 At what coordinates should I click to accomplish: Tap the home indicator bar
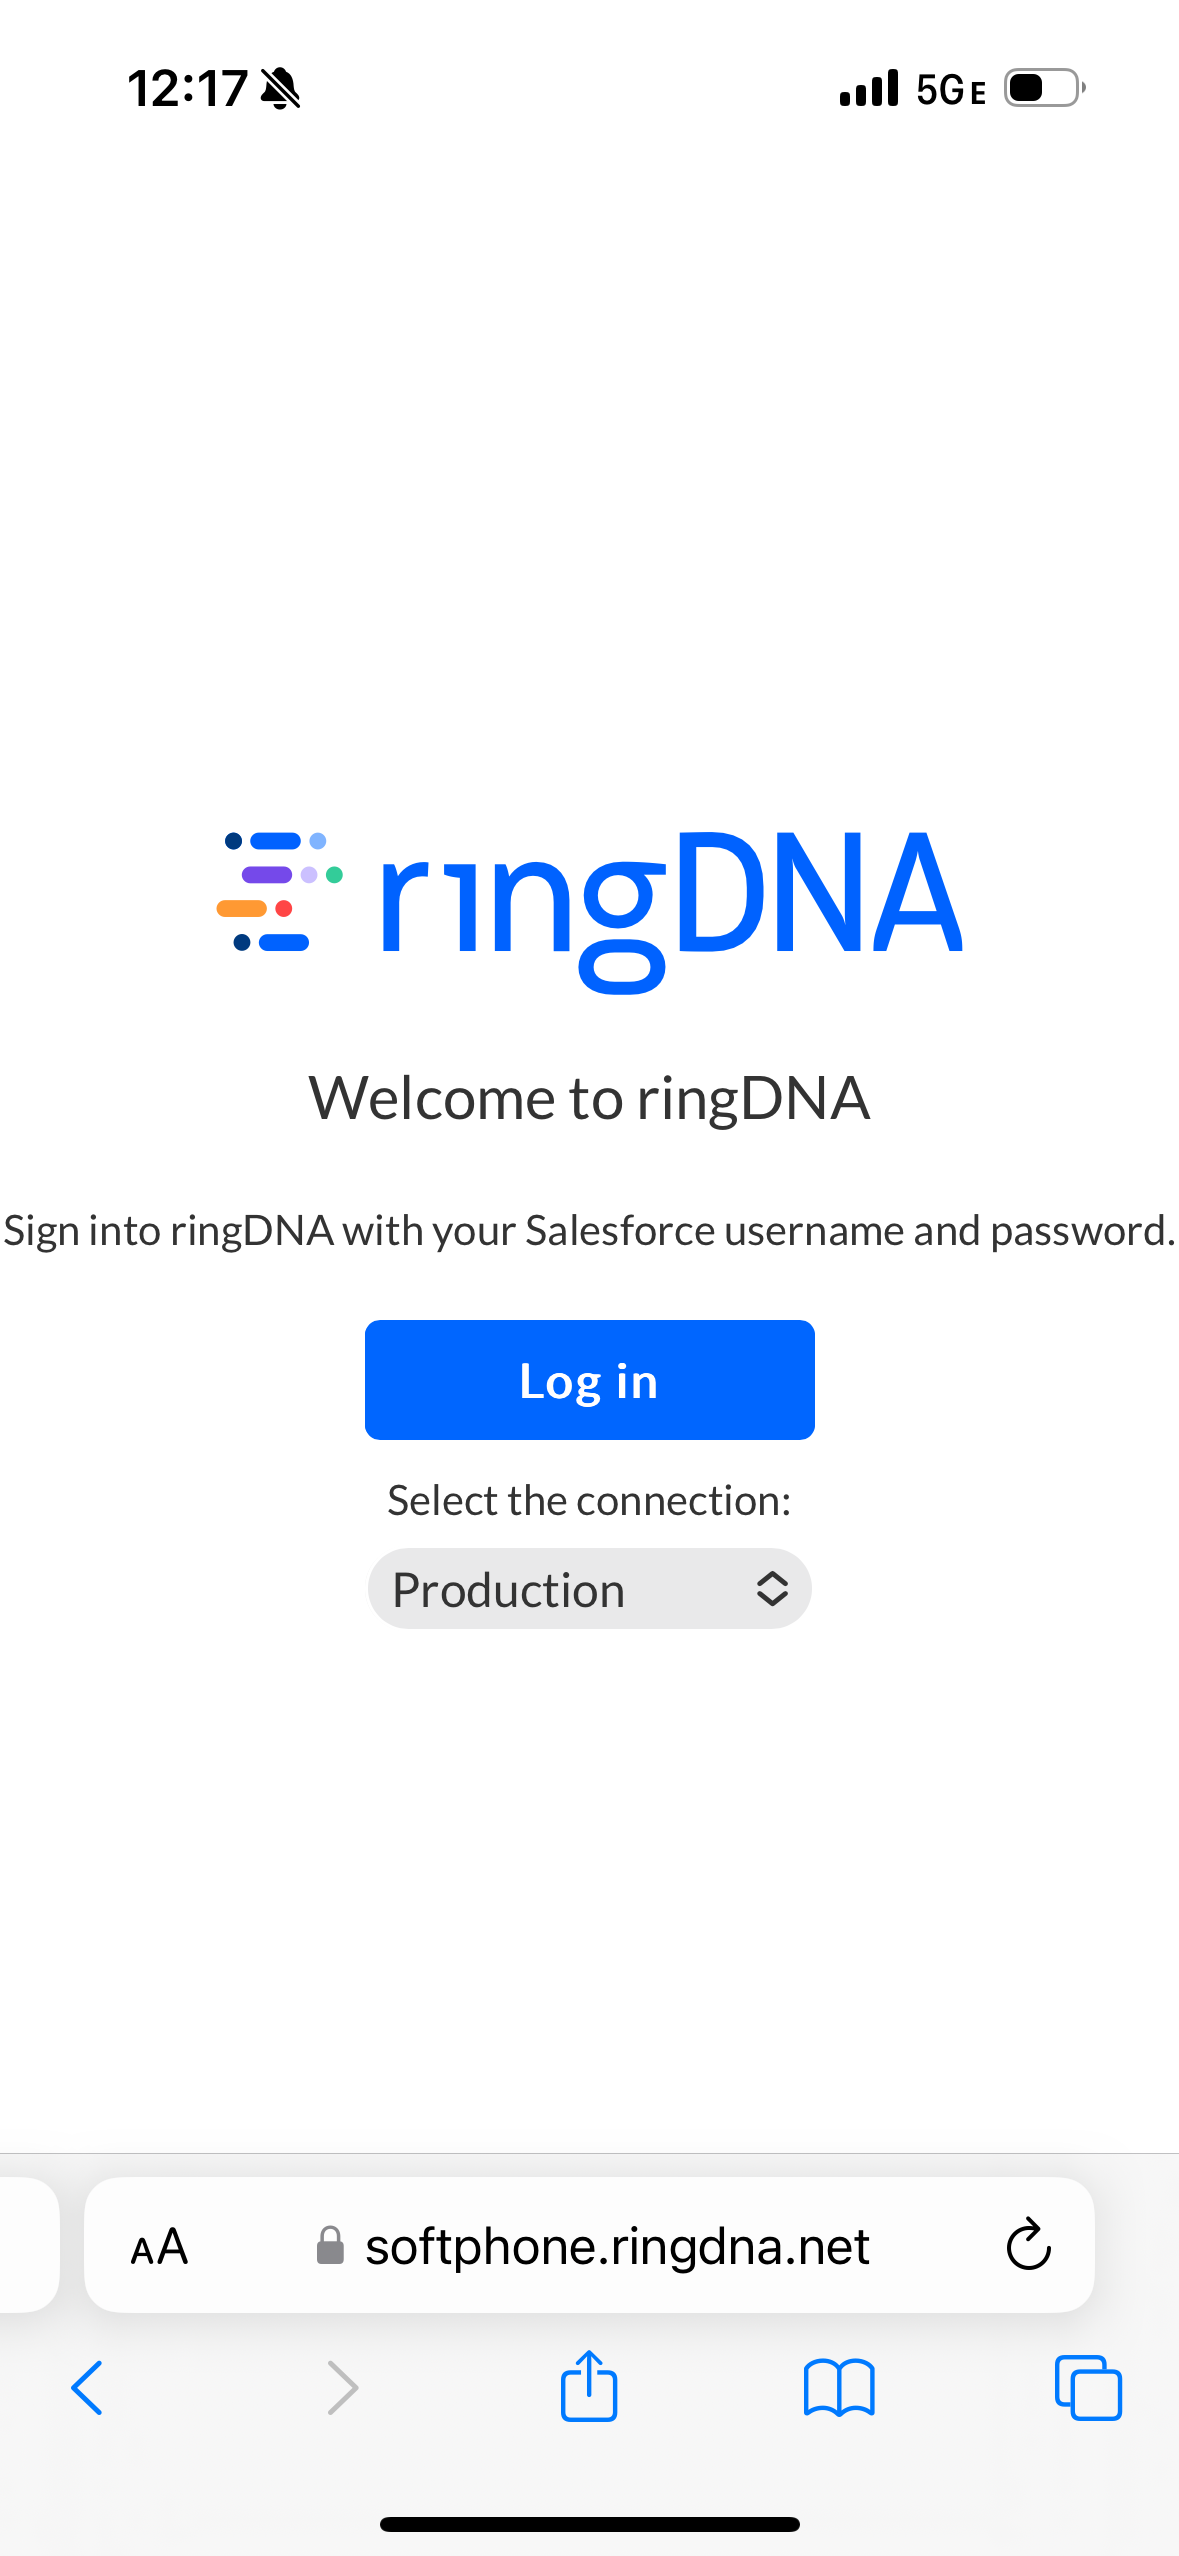pyautogui.click(x=589, y=2524)
